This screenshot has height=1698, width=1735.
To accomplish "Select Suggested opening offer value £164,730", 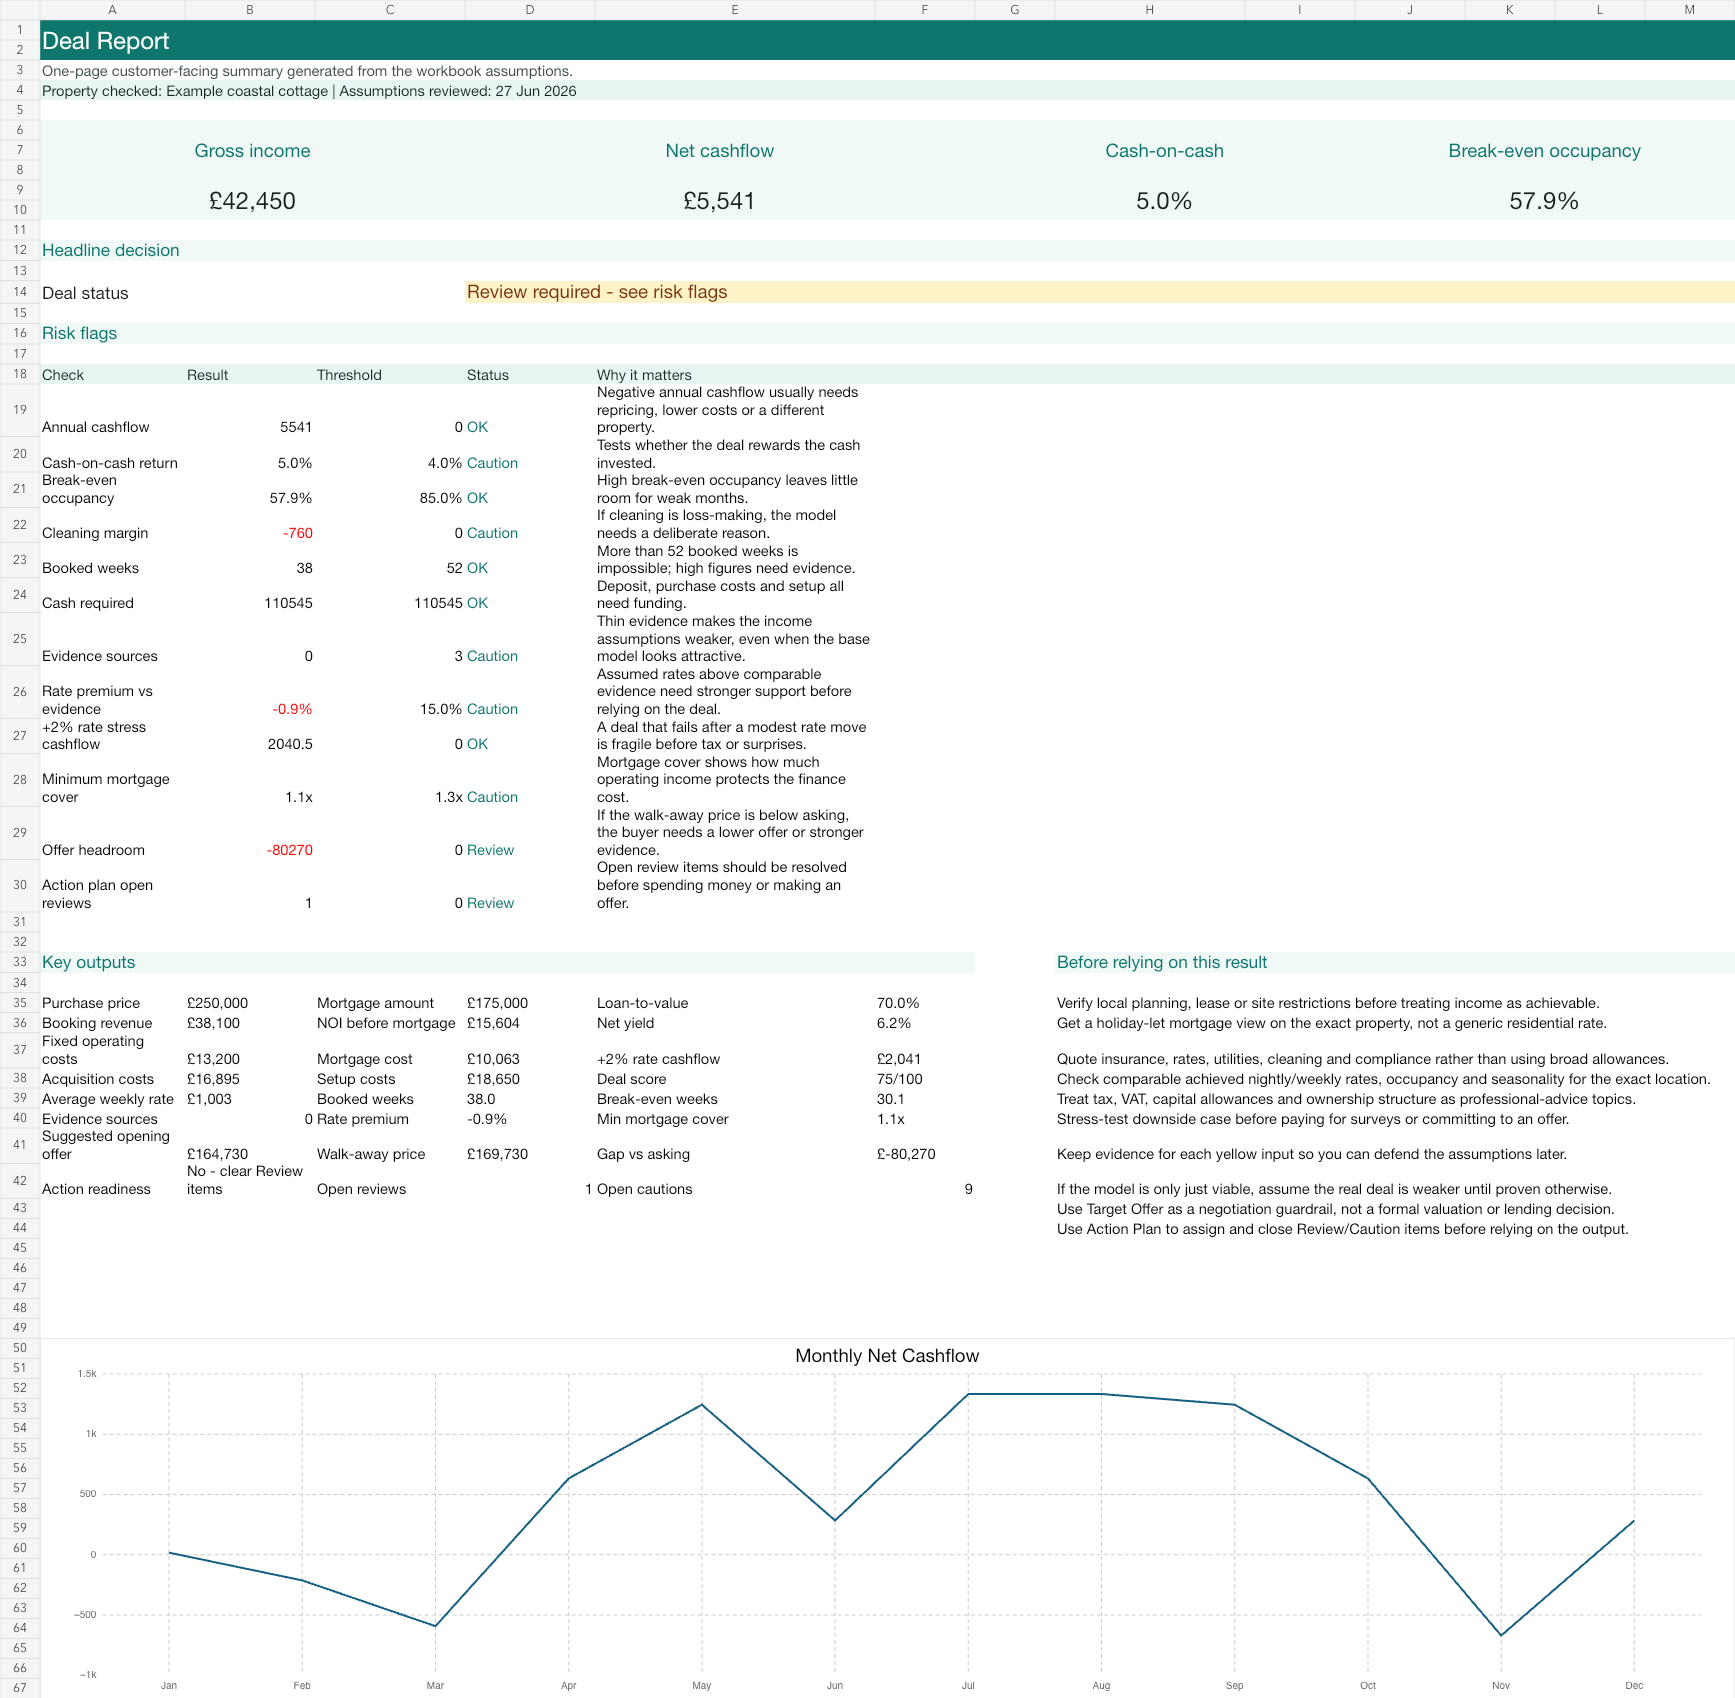I will (217, 1154).
